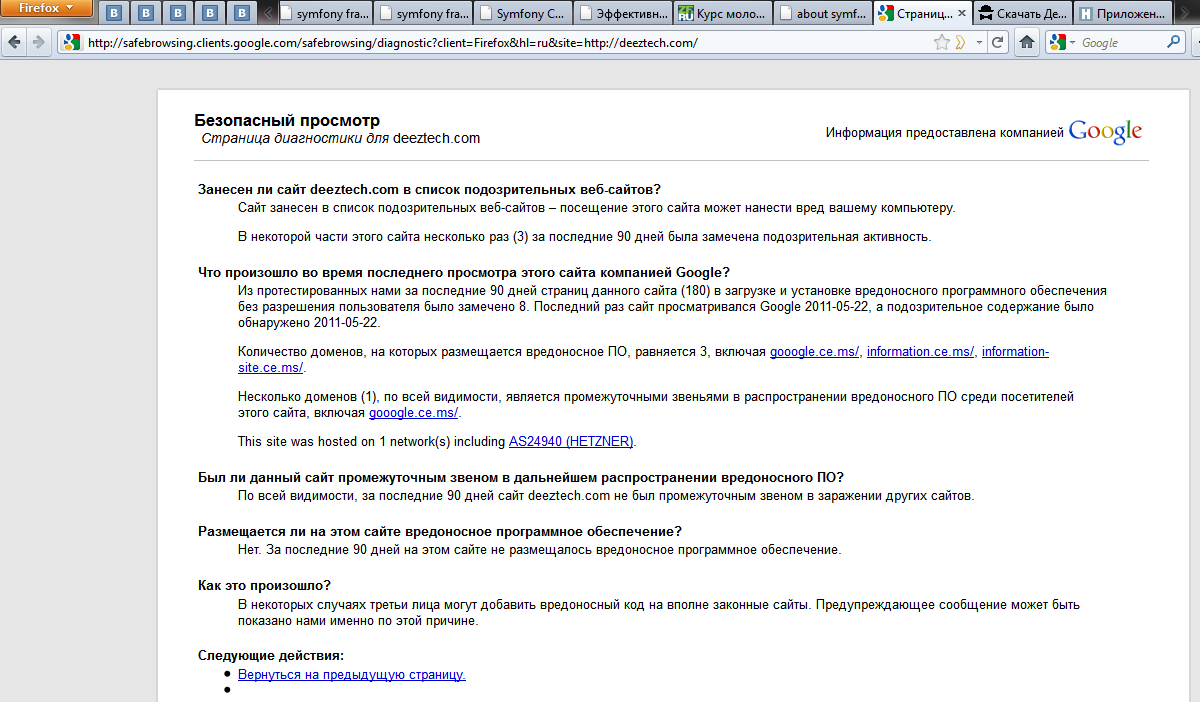This screenshot has height=702, width=1200.
Task: Select the leftmost pinned VK tab
Action: coord(115,13)
